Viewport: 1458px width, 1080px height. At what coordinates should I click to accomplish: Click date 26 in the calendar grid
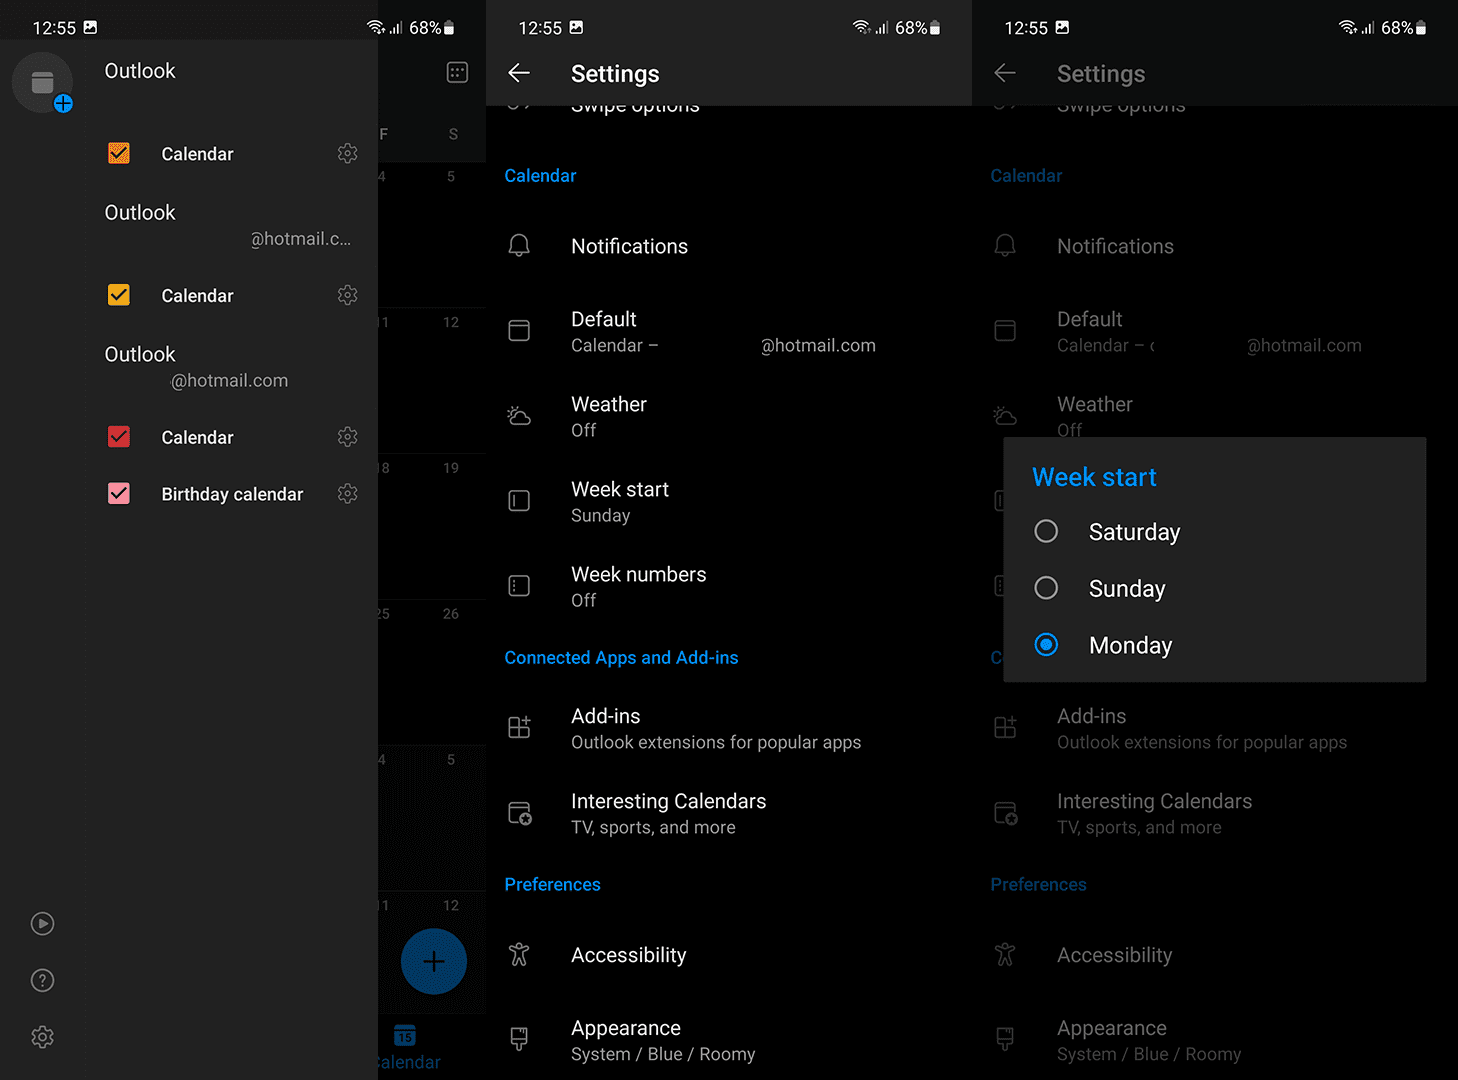click(451, 614)
